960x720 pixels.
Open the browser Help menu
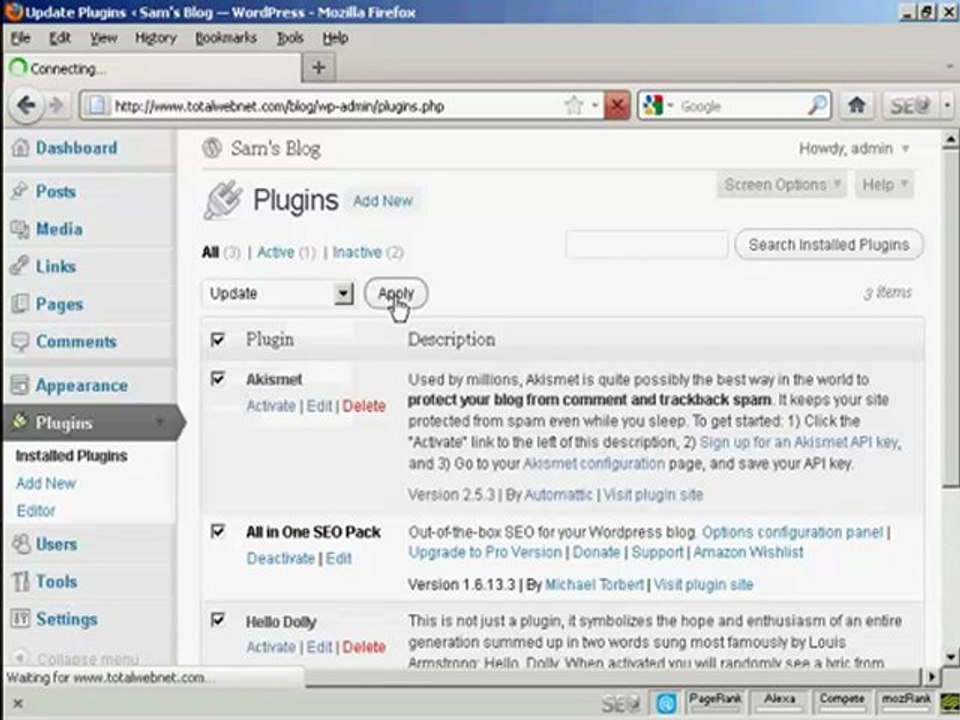(x=336, y=38)
